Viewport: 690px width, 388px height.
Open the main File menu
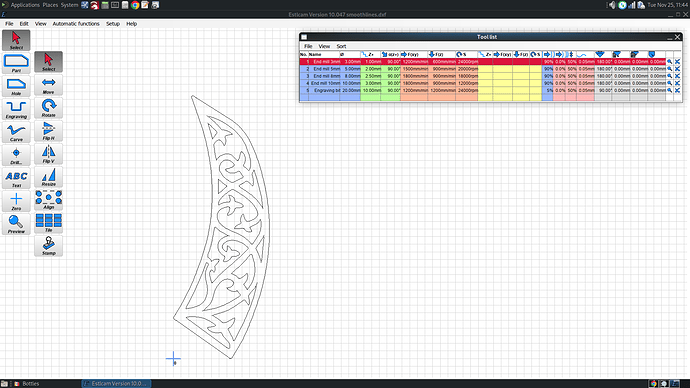9,24
